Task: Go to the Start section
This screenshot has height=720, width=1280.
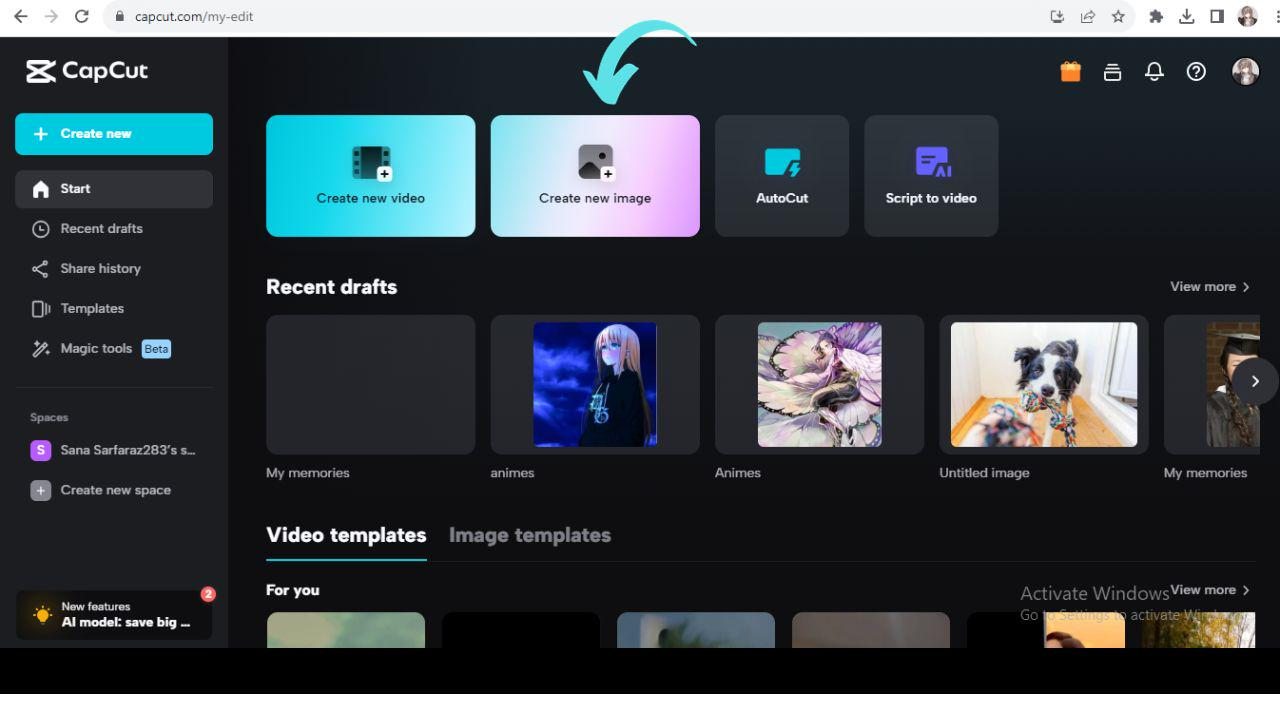Action: [114, 189]
